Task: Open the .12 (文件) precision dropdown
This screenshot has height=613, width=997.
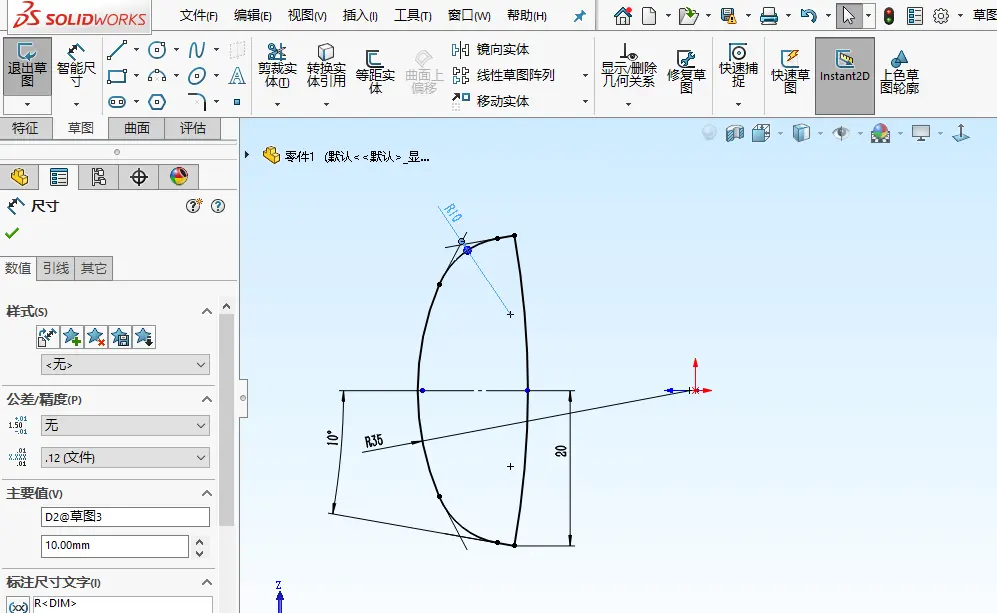Action: pos(125,457)
